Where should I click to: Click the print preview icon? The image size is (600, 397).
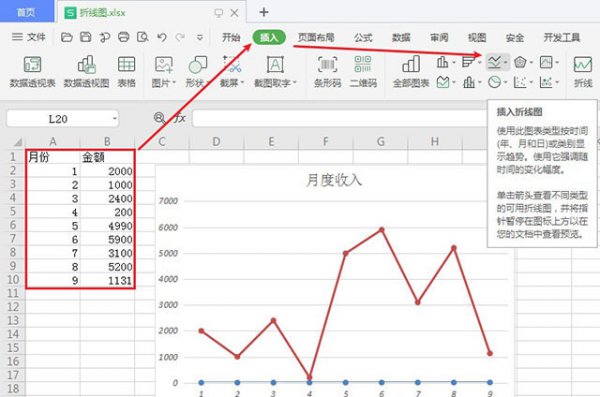(143, 37)
